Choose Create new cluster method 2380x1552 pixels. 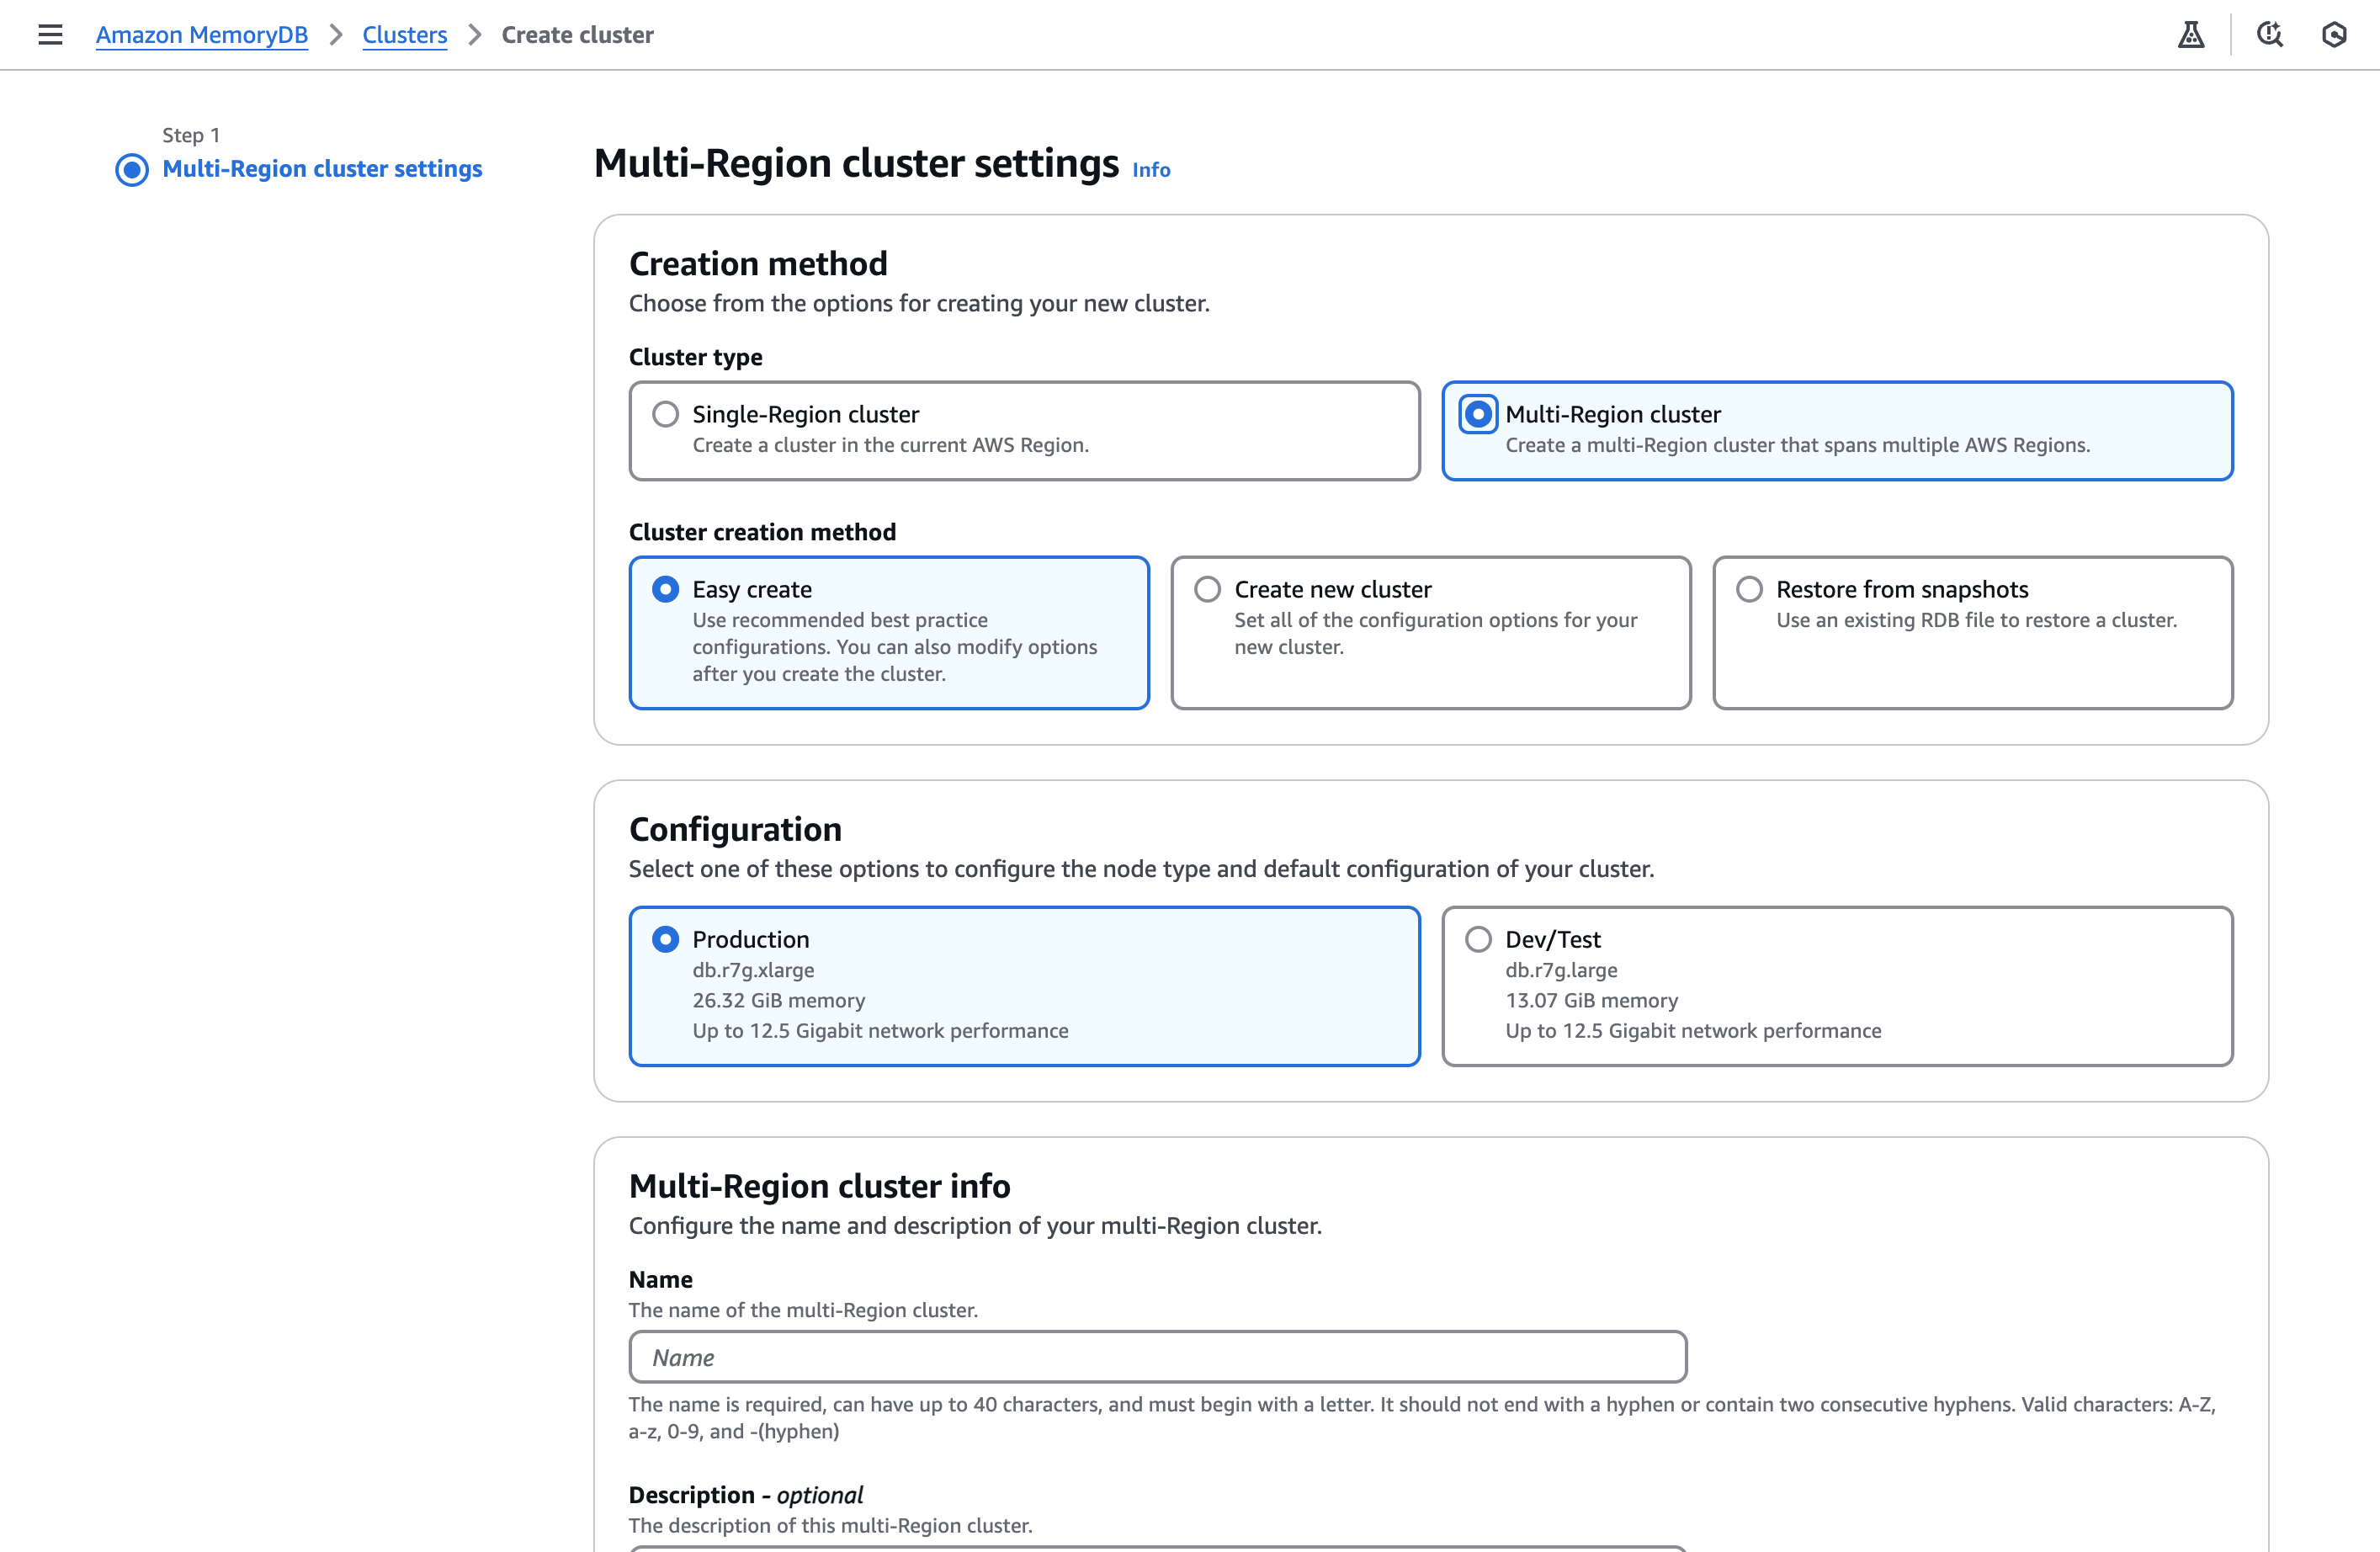click(x=1207, y=589)
